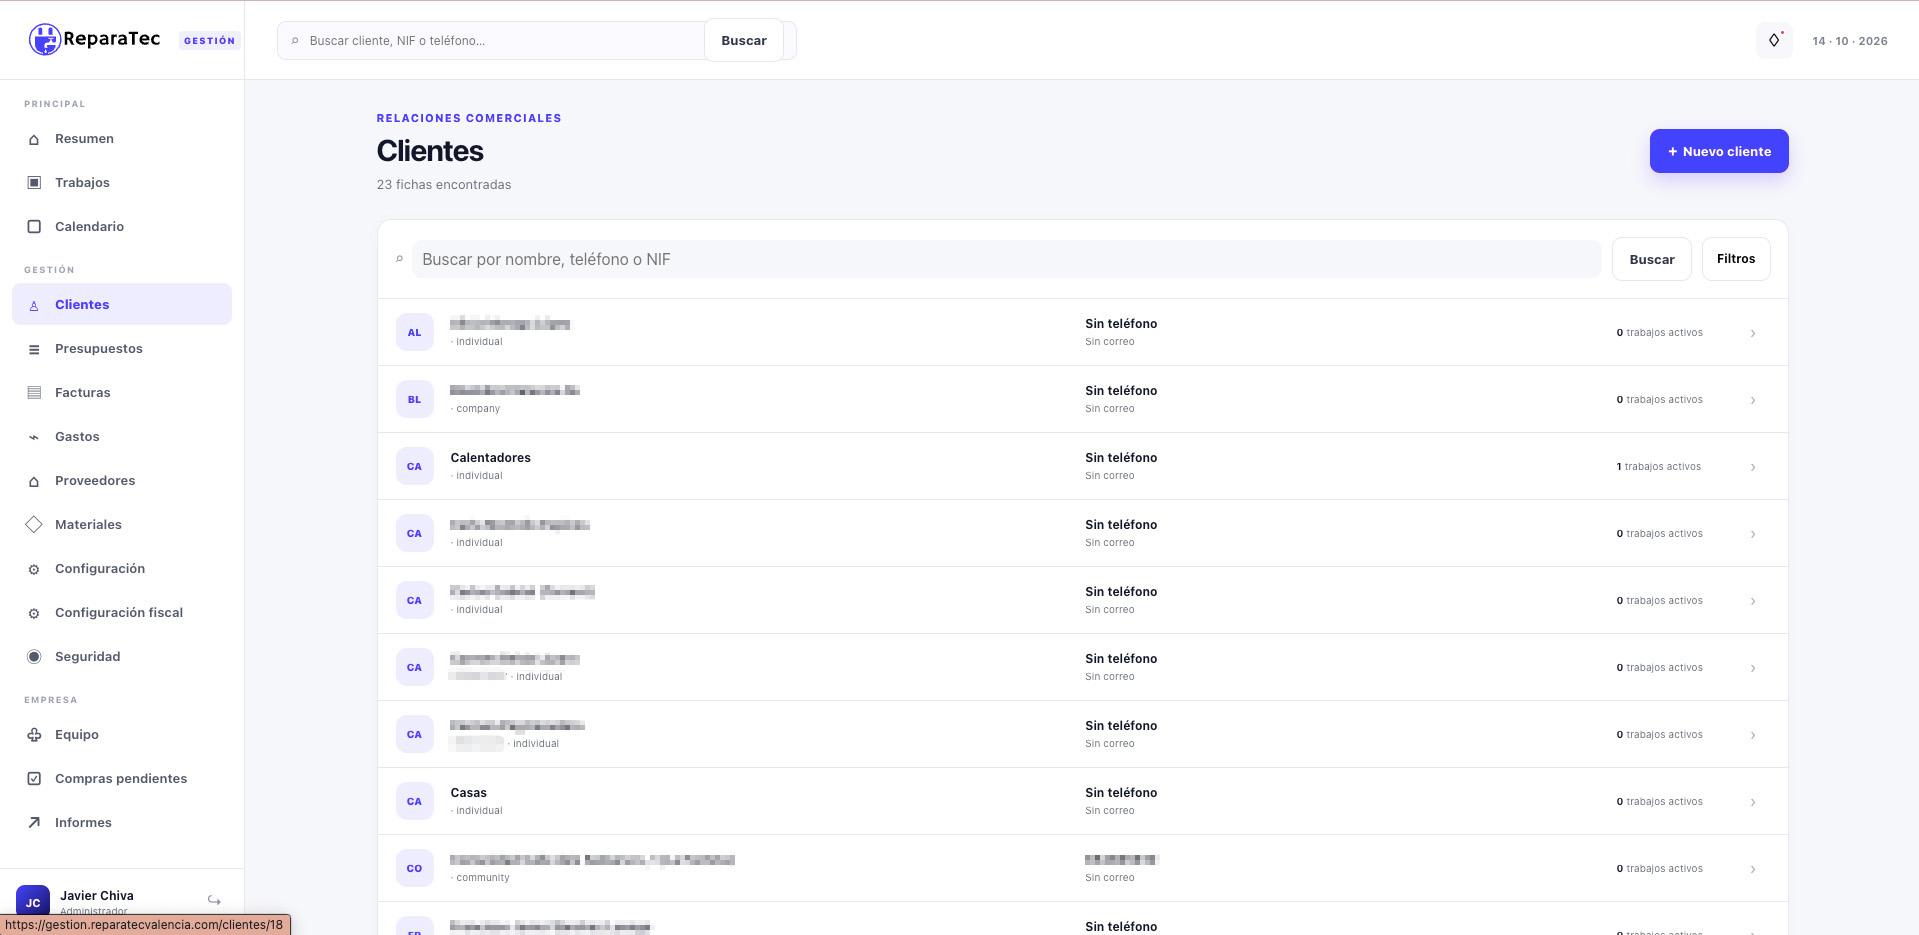
Task: Open the Filtros options
Action: (1736, 259)
